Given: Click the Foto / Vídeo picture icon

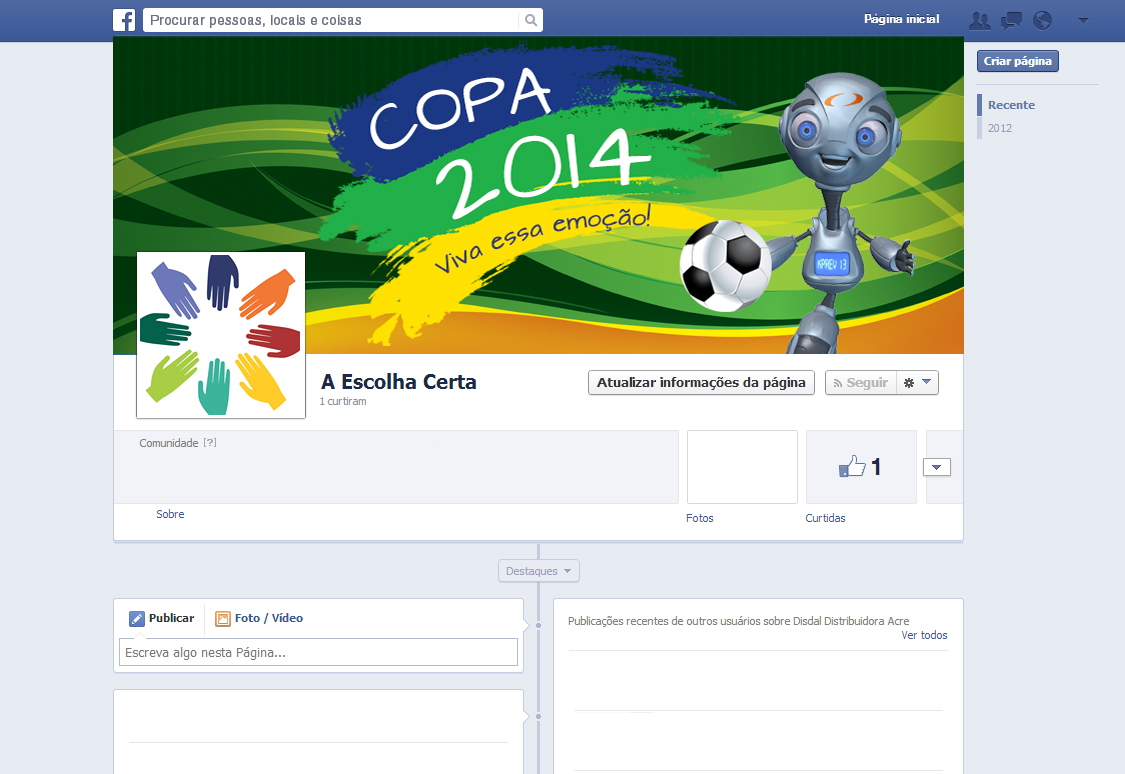Looking at the screenshot, I should pos(223,618).
